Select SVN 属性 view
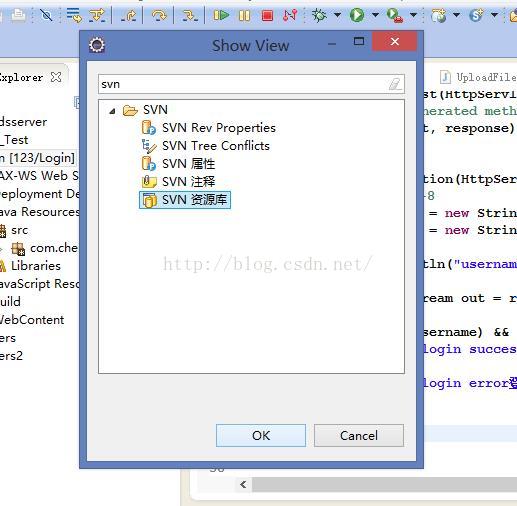This screenshot has width=517, height=506. [x=188, y=164]
